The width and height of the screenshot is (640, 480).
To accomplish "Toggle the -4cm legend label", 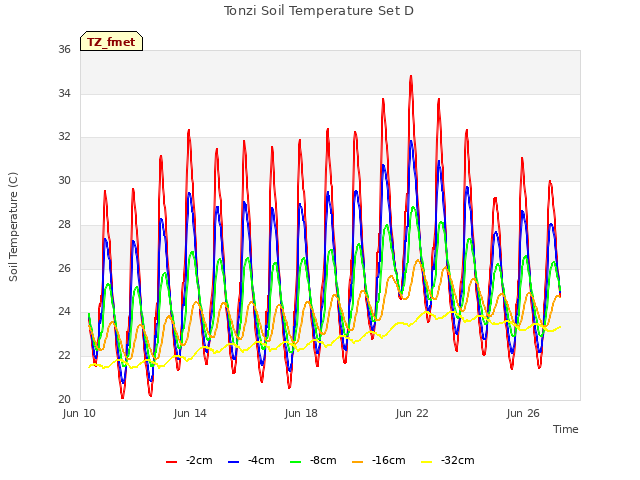I will tap(261, 460).
